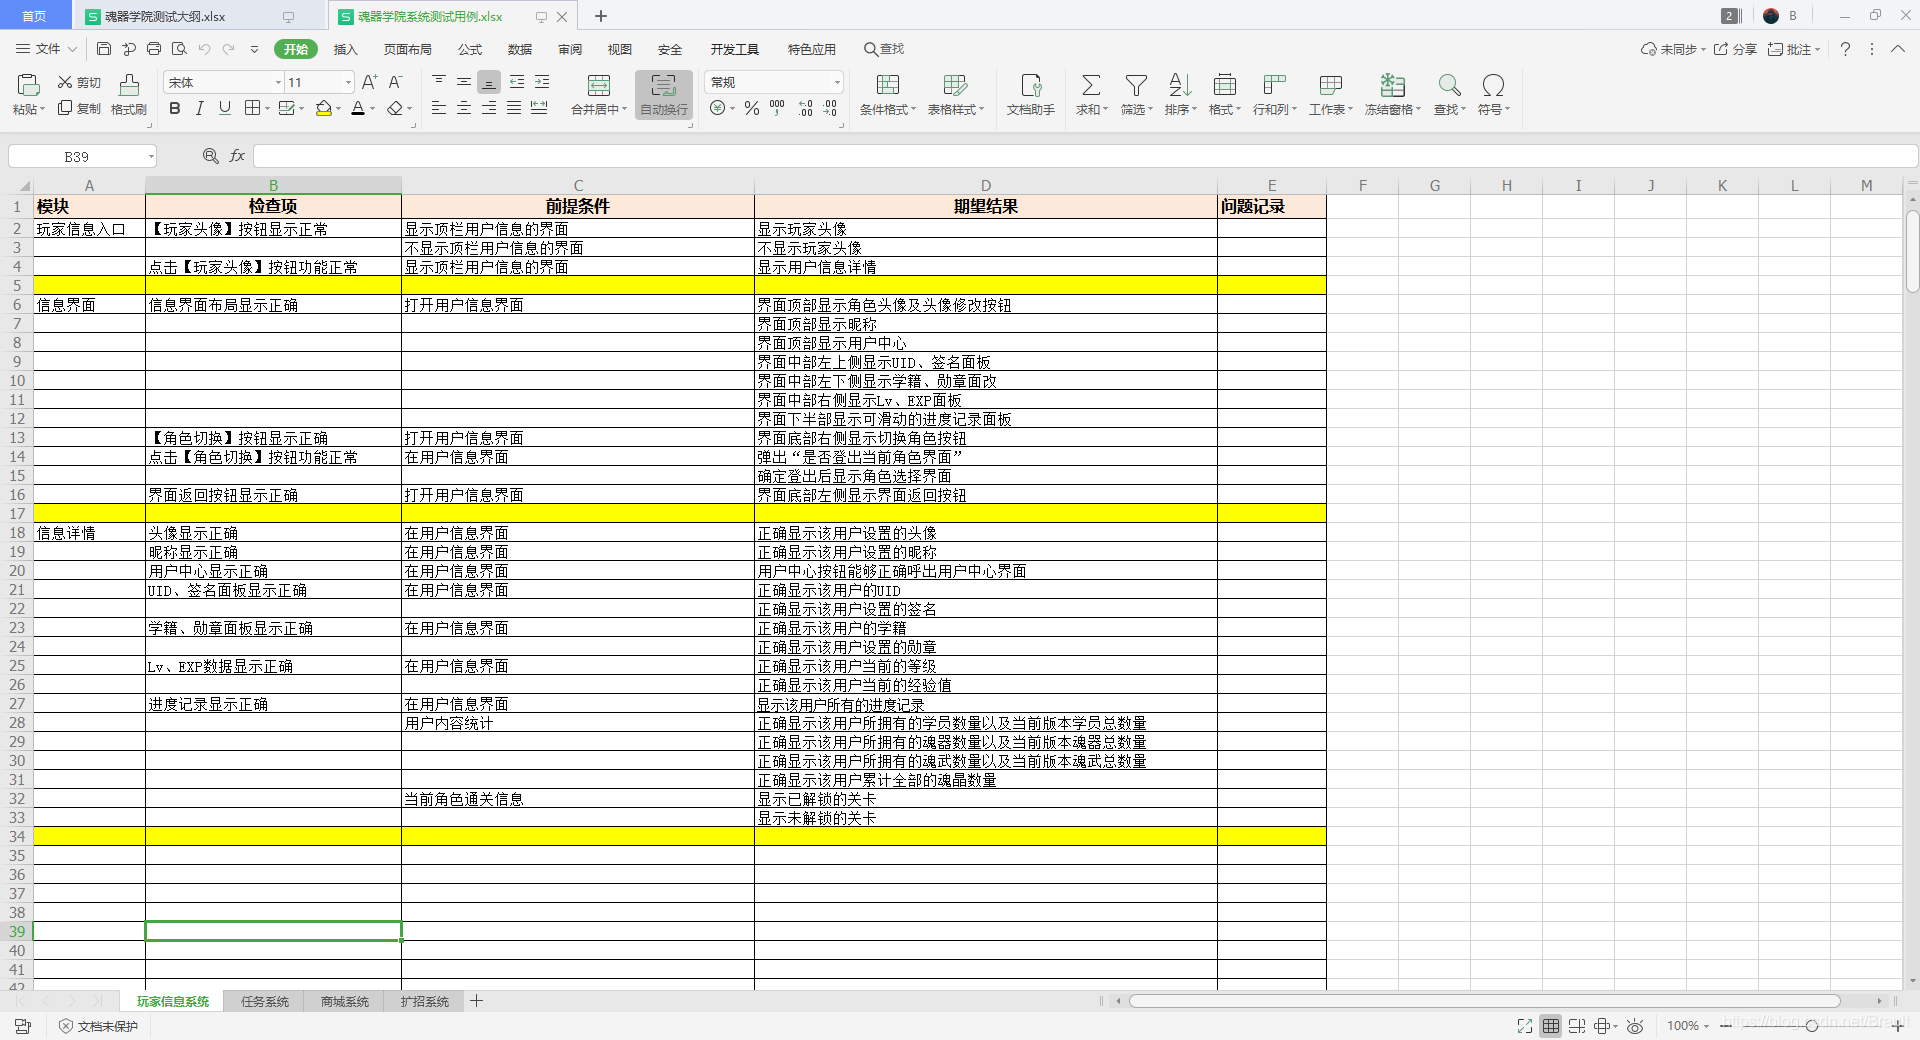Click the 未同步 sync status button
This screenshot has width=1920, height=1040.
[x=1673, y=49]
